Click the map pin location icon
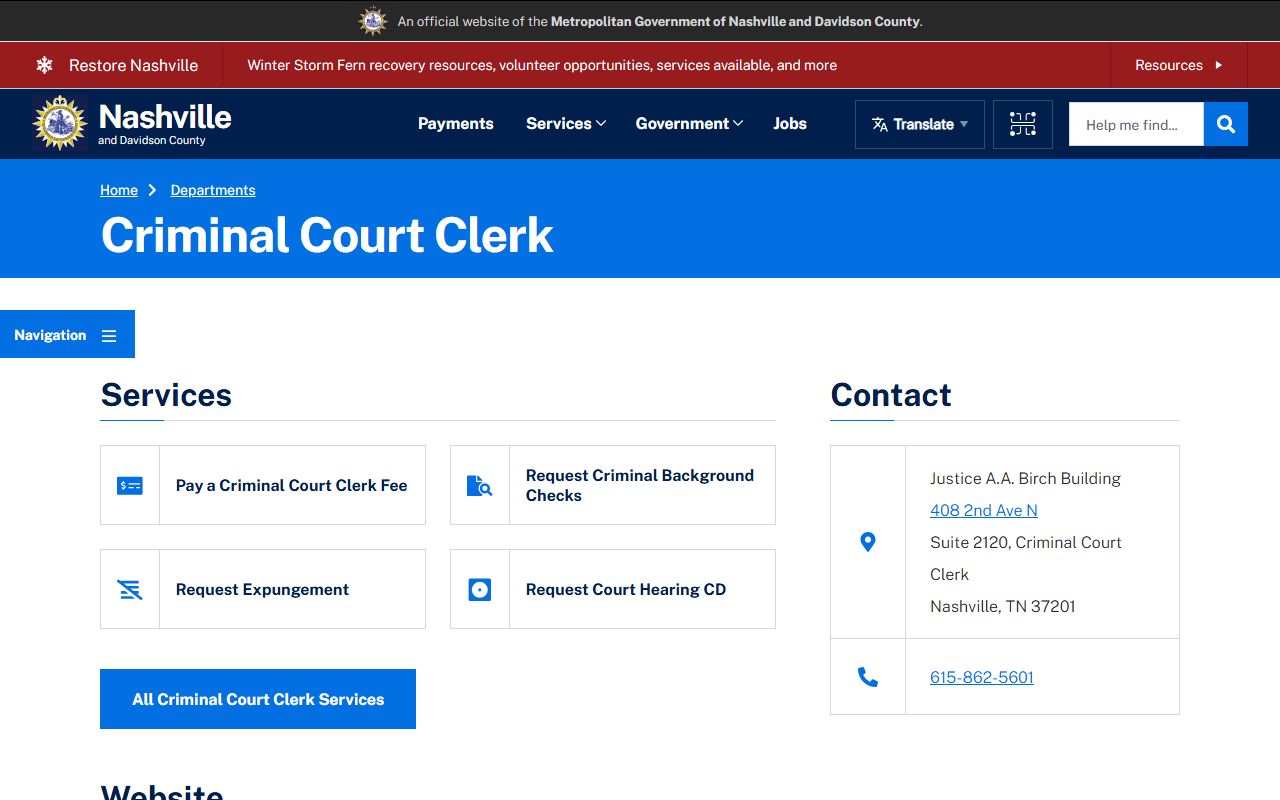This screenshot has height=800, width=1280. [868, 542]
